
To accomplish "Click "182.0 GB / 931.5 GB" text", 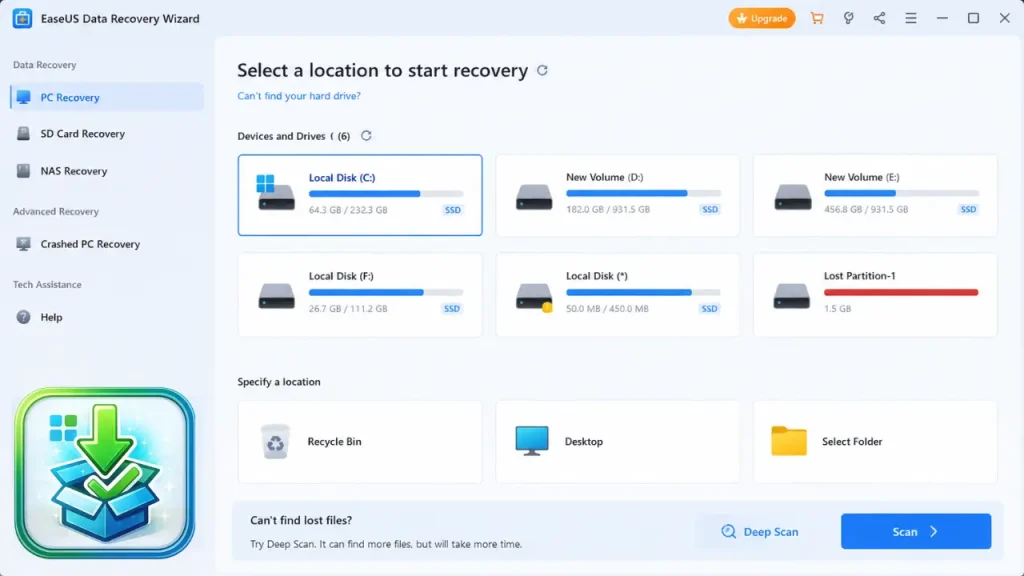I will tap(607, 209).
